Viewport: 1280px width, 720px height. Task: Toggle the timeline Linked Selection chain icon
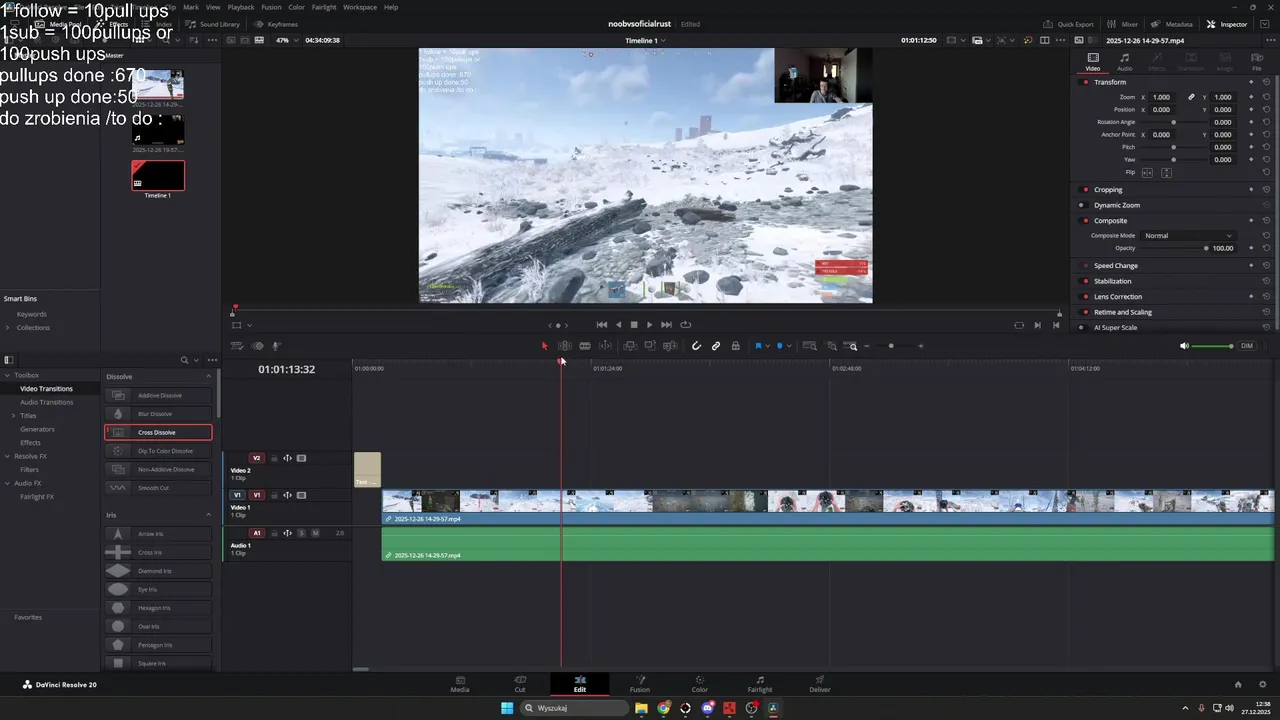[716, 346]
